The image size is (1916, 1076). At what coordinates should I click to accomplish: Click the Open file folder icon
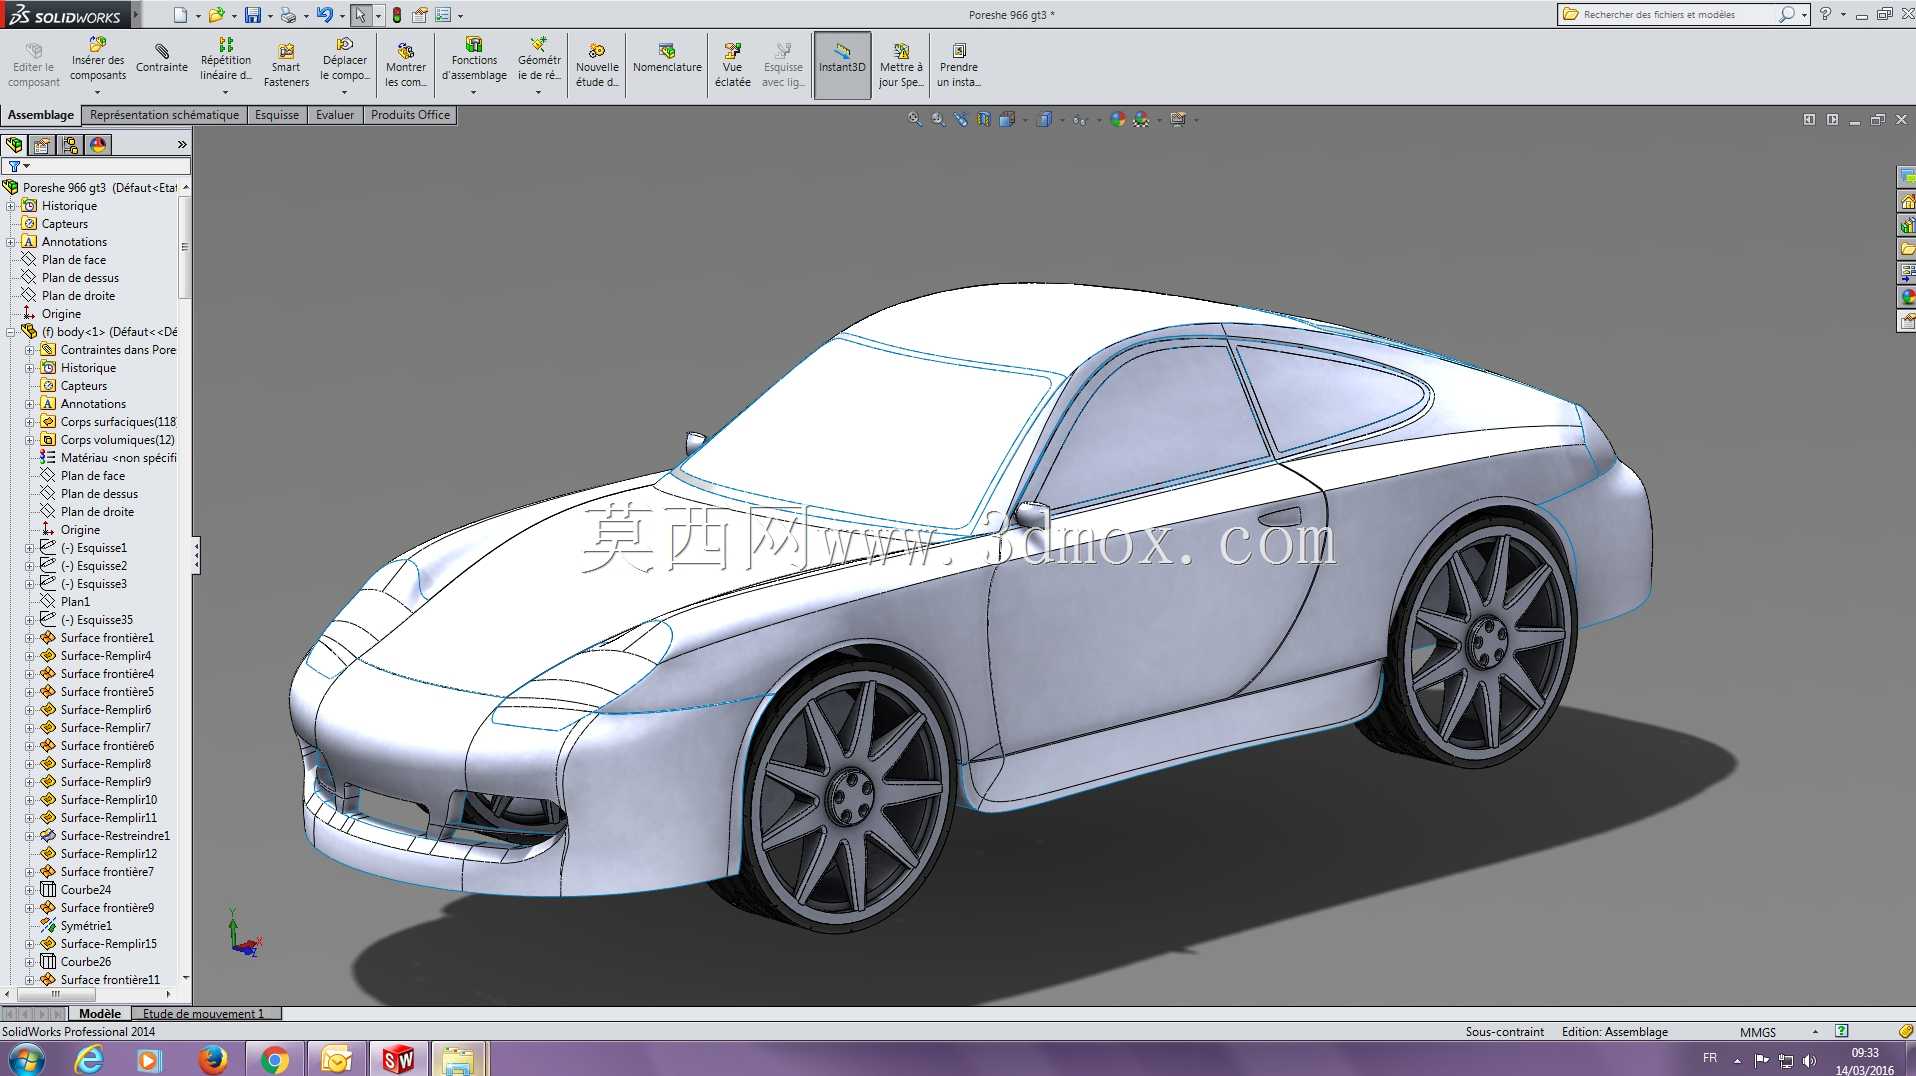[215, 15]
